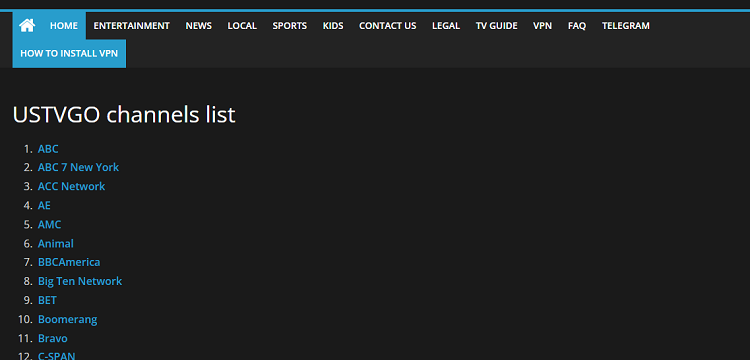Open the Big Ten Network link
750x360 pixels.
click(x=80, y=281)
